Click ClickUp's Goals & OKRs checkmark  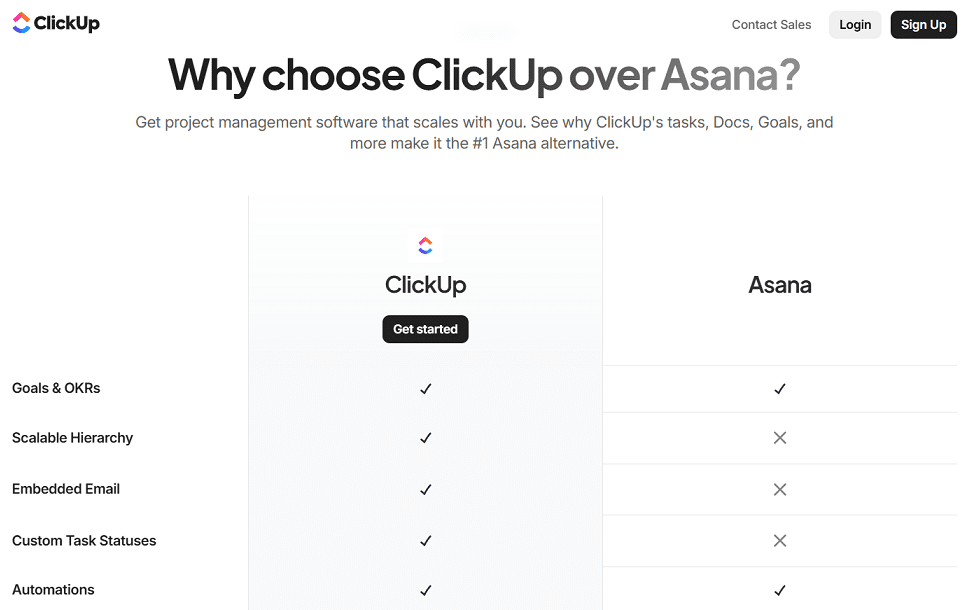coord(425,389)
